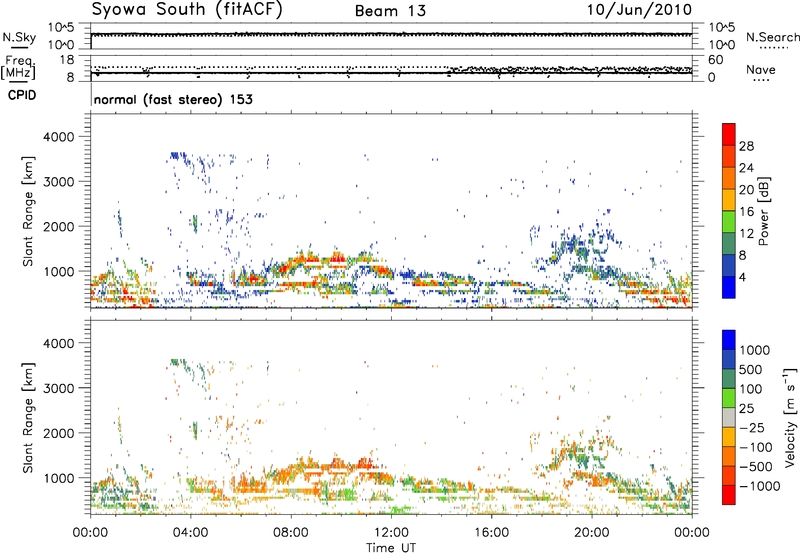This screenshot has width=800, height=554.
Task: Click the '-25' label on Velocity colorbar
Action: tap(754, 427)
